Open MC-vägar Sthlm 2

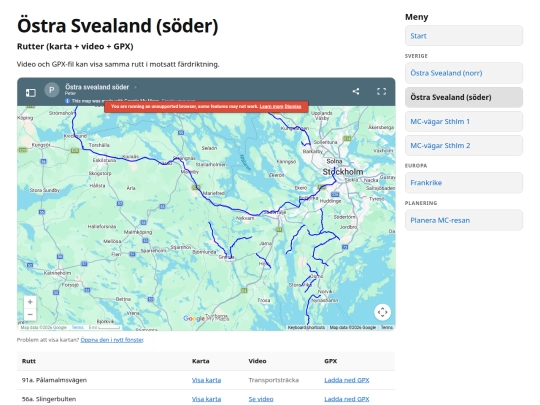[x=464, y=145]
